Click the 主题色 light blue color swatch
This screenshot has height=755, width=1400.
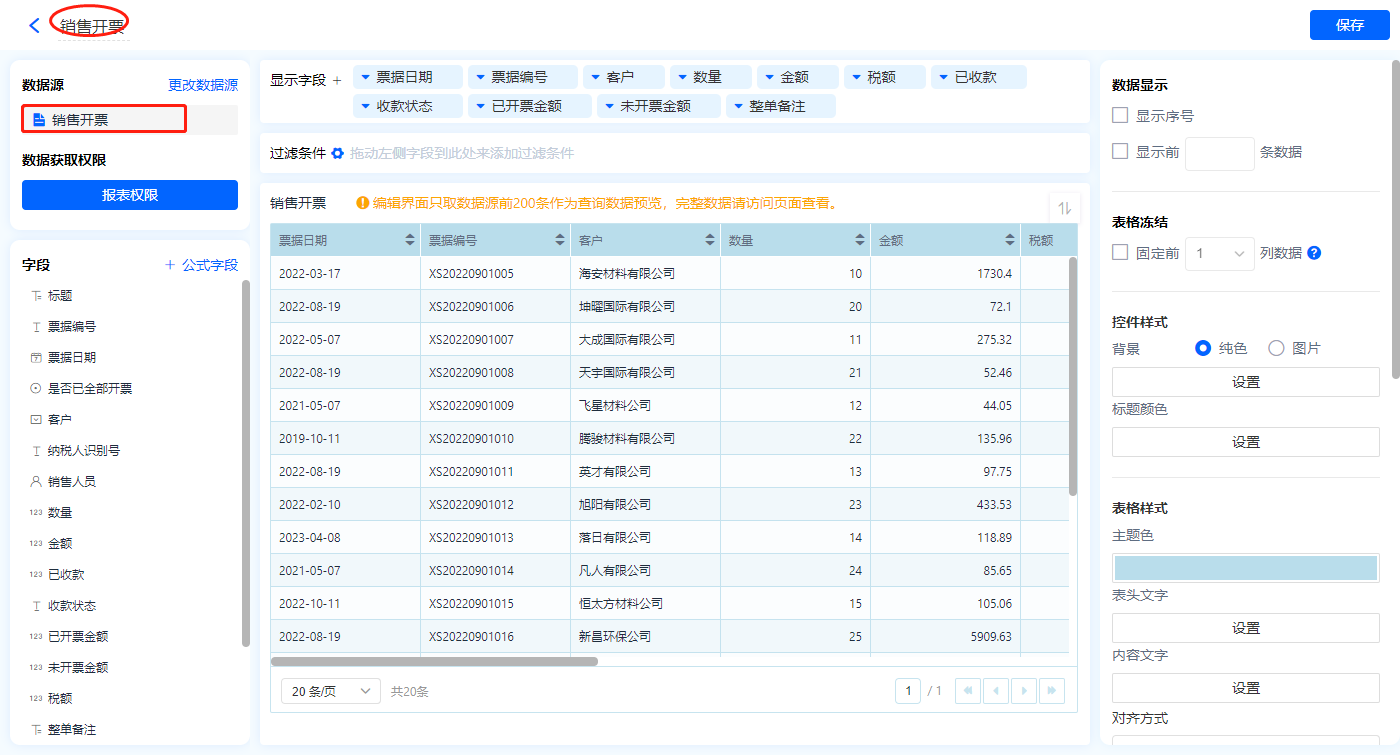coord(1245,568)
